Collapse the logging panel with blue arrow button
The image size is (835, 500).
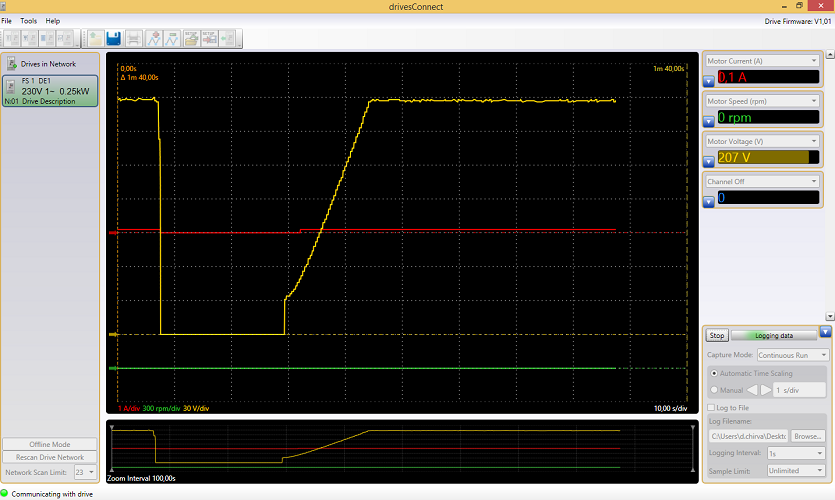pyautogui.click(x=825, y=332)
